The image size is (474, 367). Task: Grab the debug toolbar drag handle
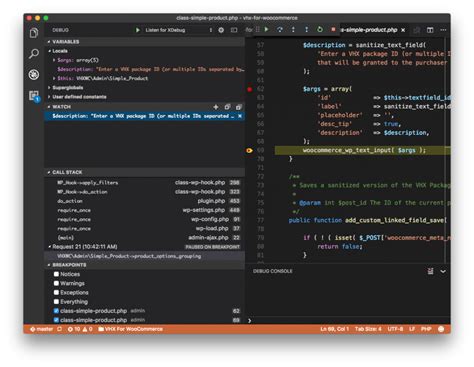[x=257, y=29]
